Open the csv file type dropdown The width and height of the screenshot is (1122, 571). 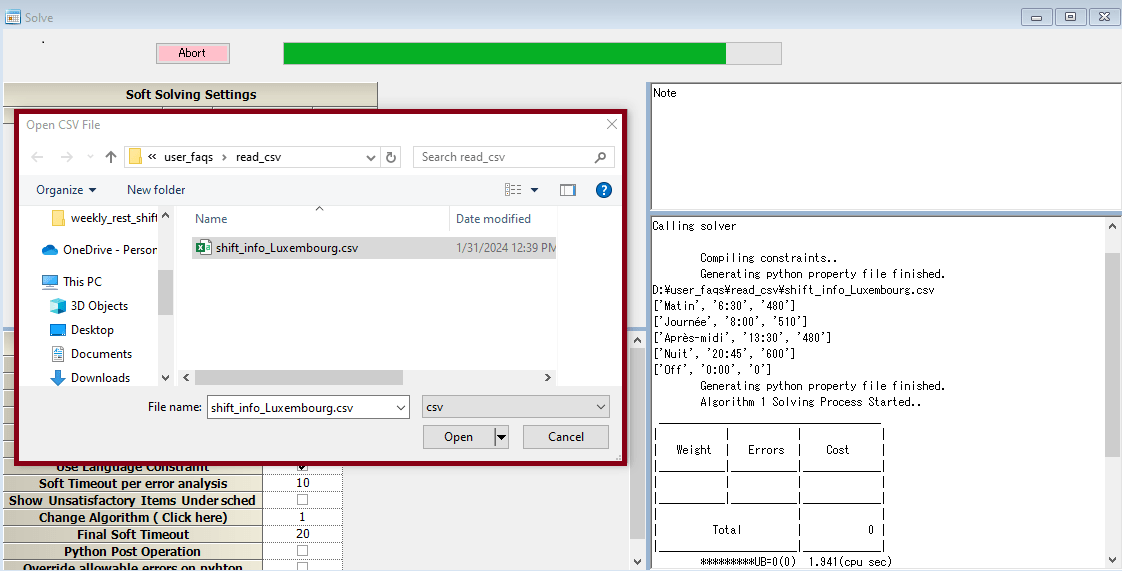516,406
